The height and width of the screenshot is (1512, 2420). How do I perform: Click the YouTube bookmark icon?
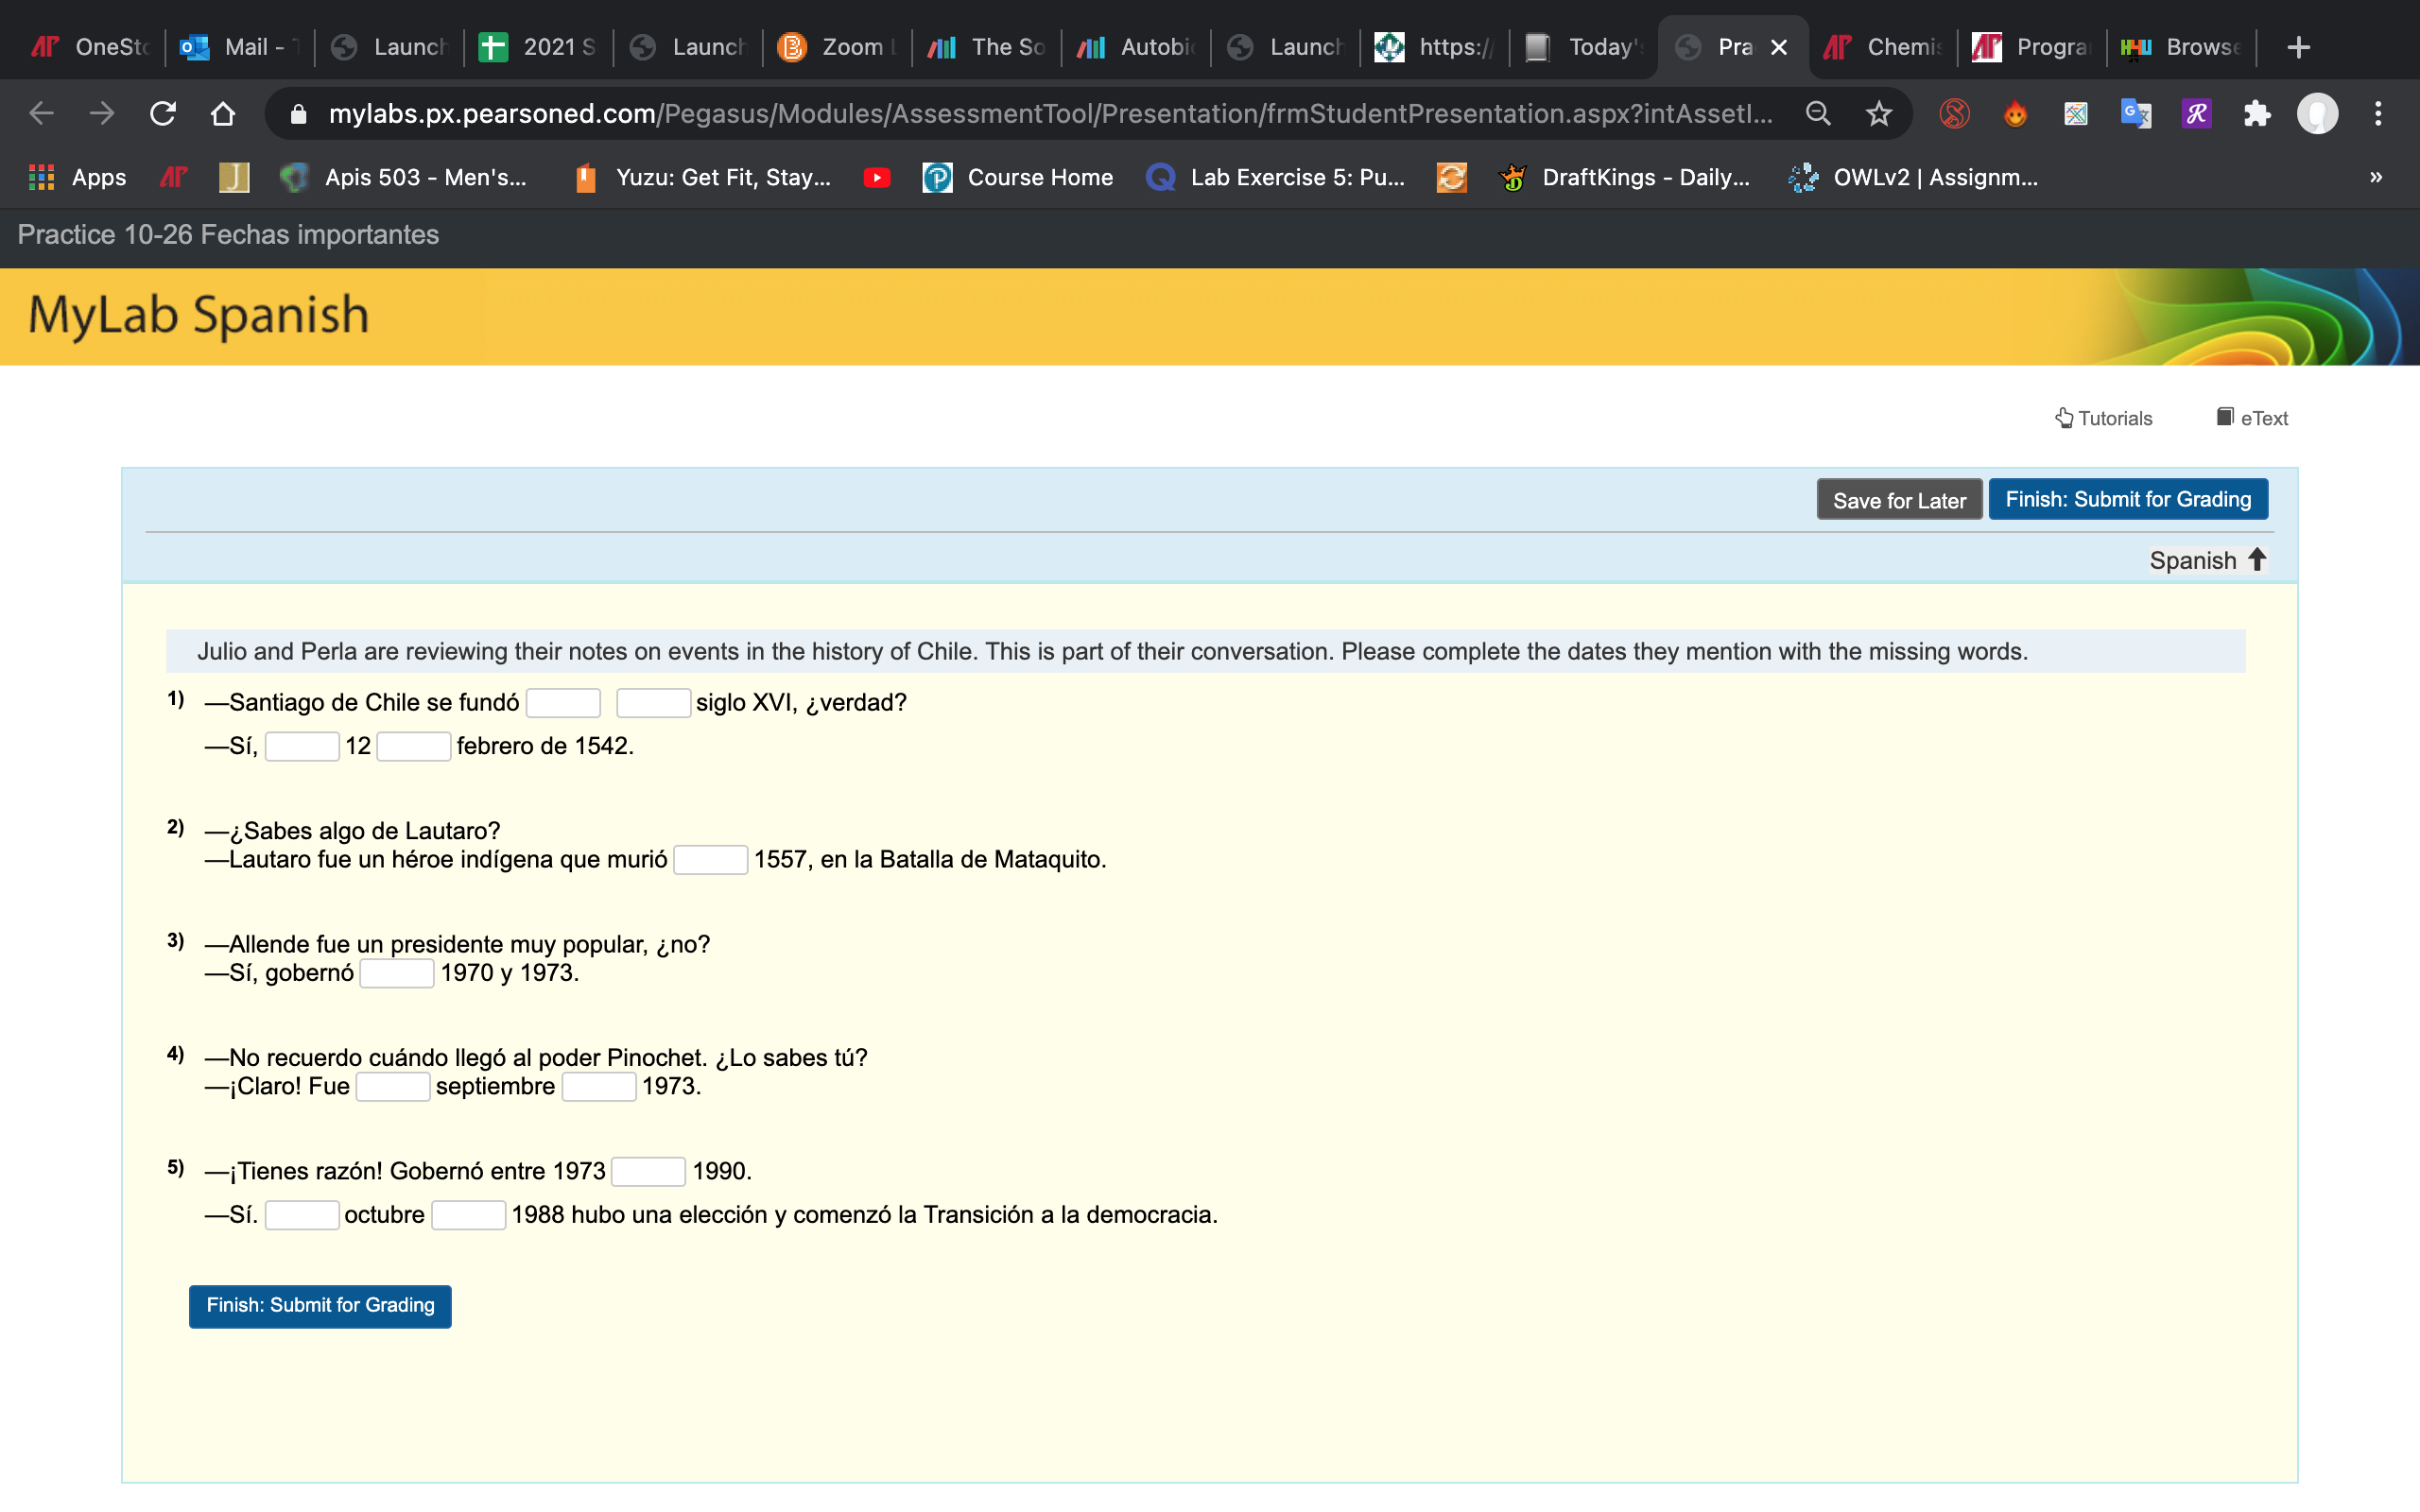877,178
